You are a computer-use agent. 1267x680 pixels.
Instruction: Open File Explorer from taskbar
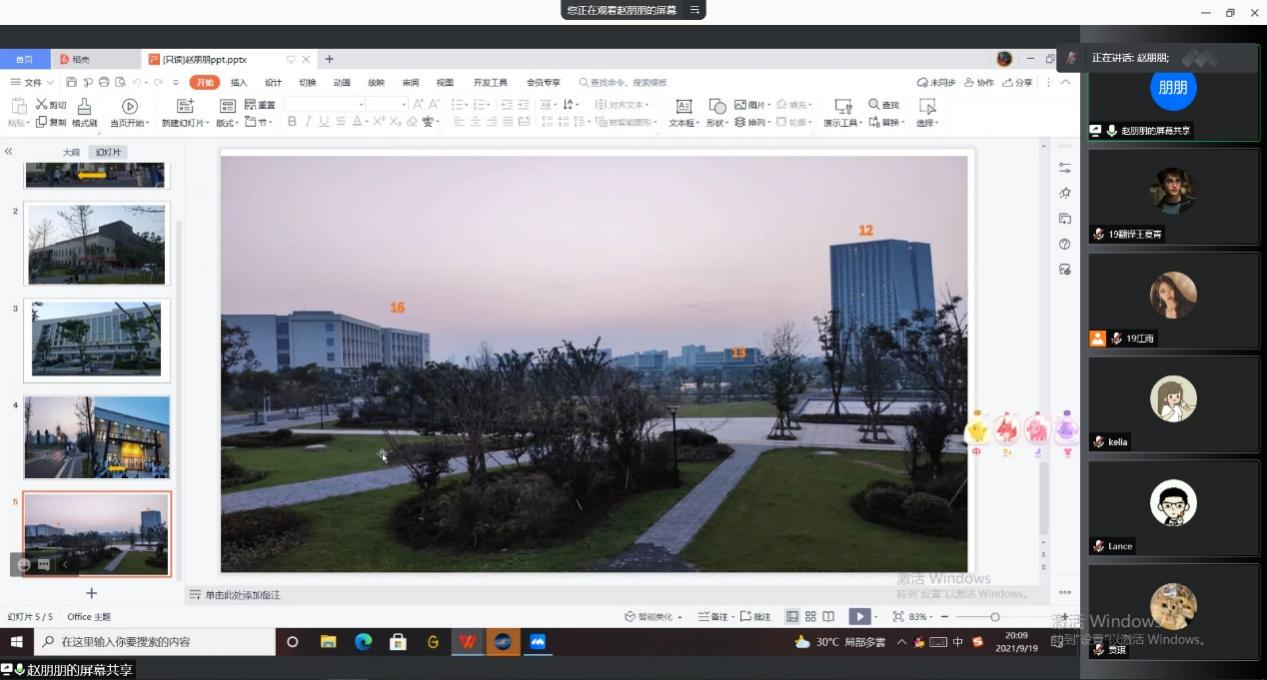[327, 642]
